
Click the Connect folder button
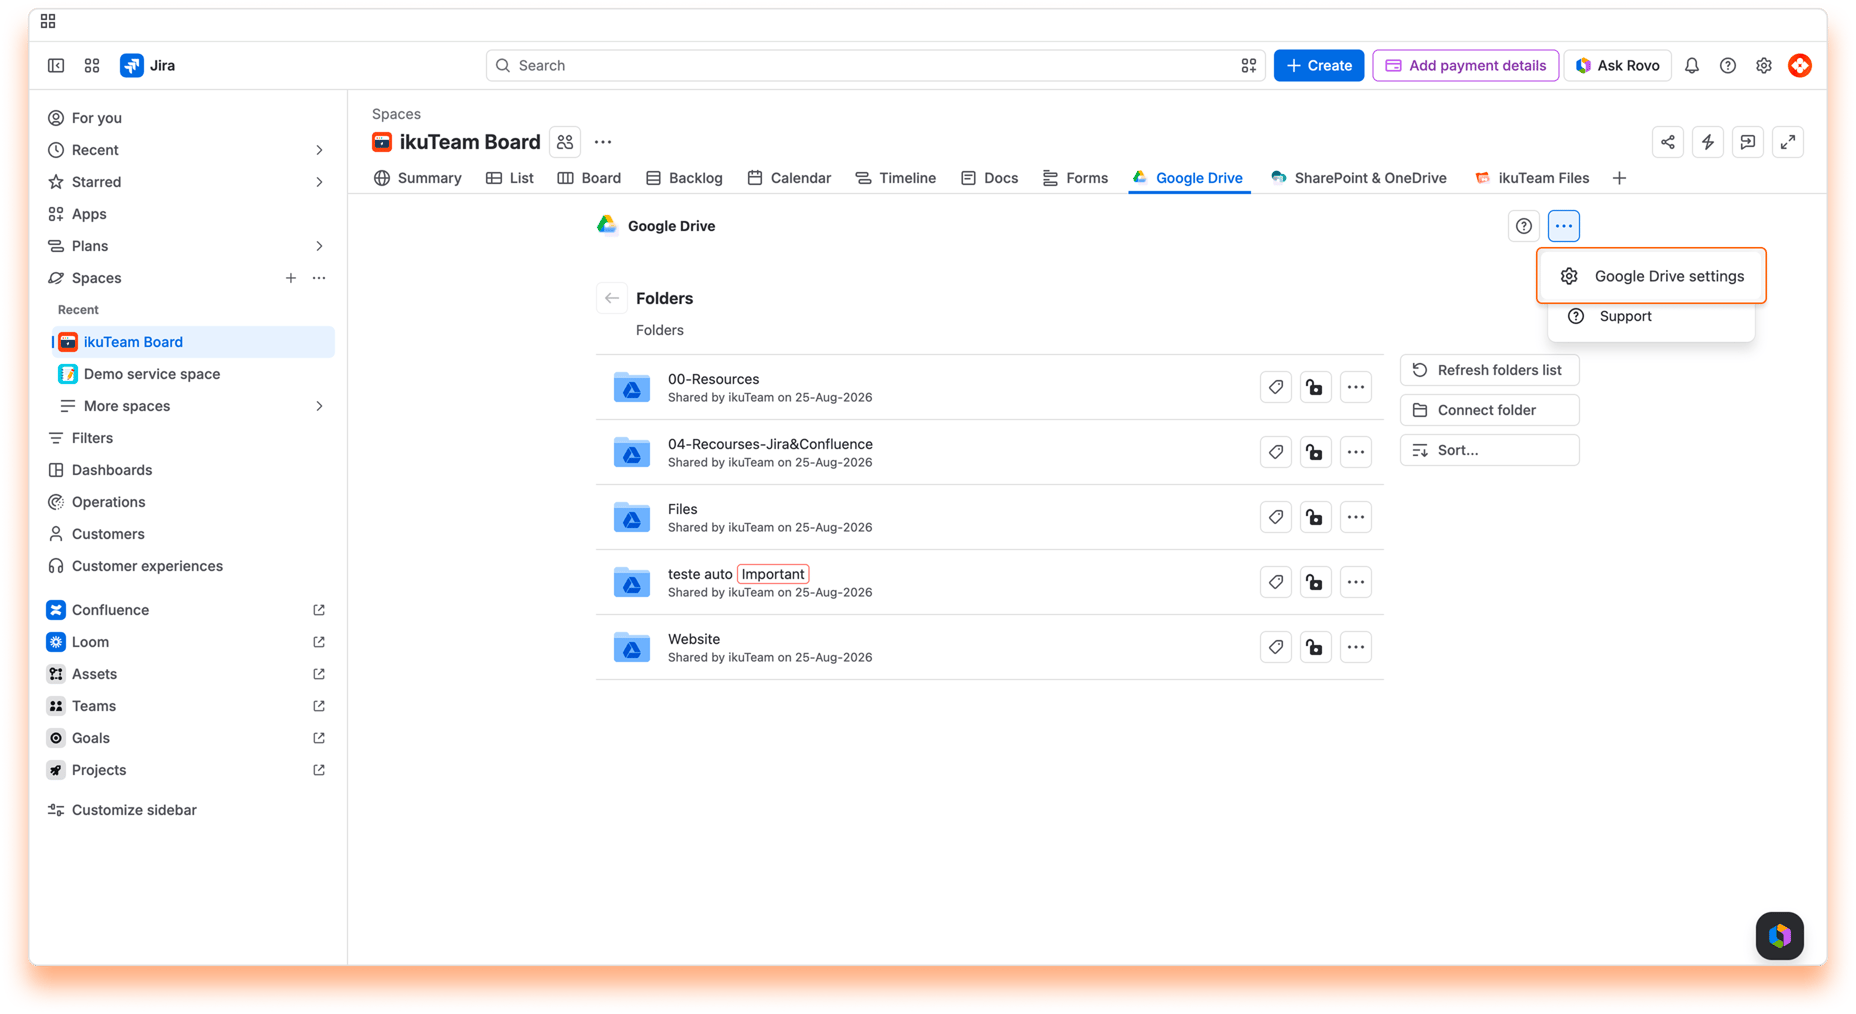[1489, 410]
